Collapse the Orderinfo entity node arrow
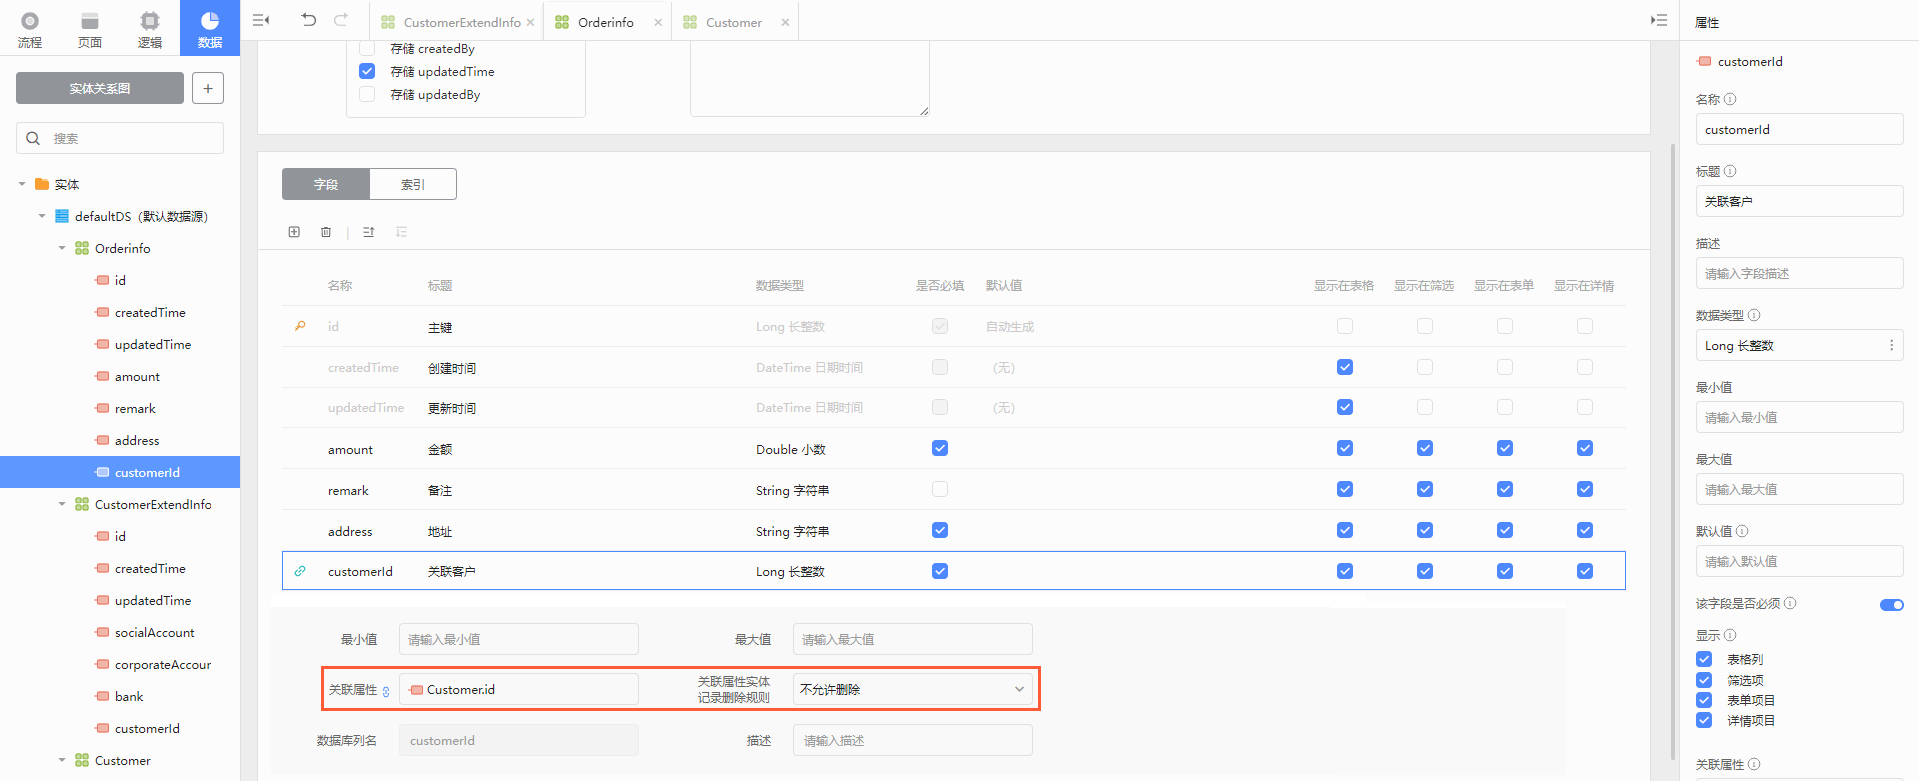 coord(62,248)
